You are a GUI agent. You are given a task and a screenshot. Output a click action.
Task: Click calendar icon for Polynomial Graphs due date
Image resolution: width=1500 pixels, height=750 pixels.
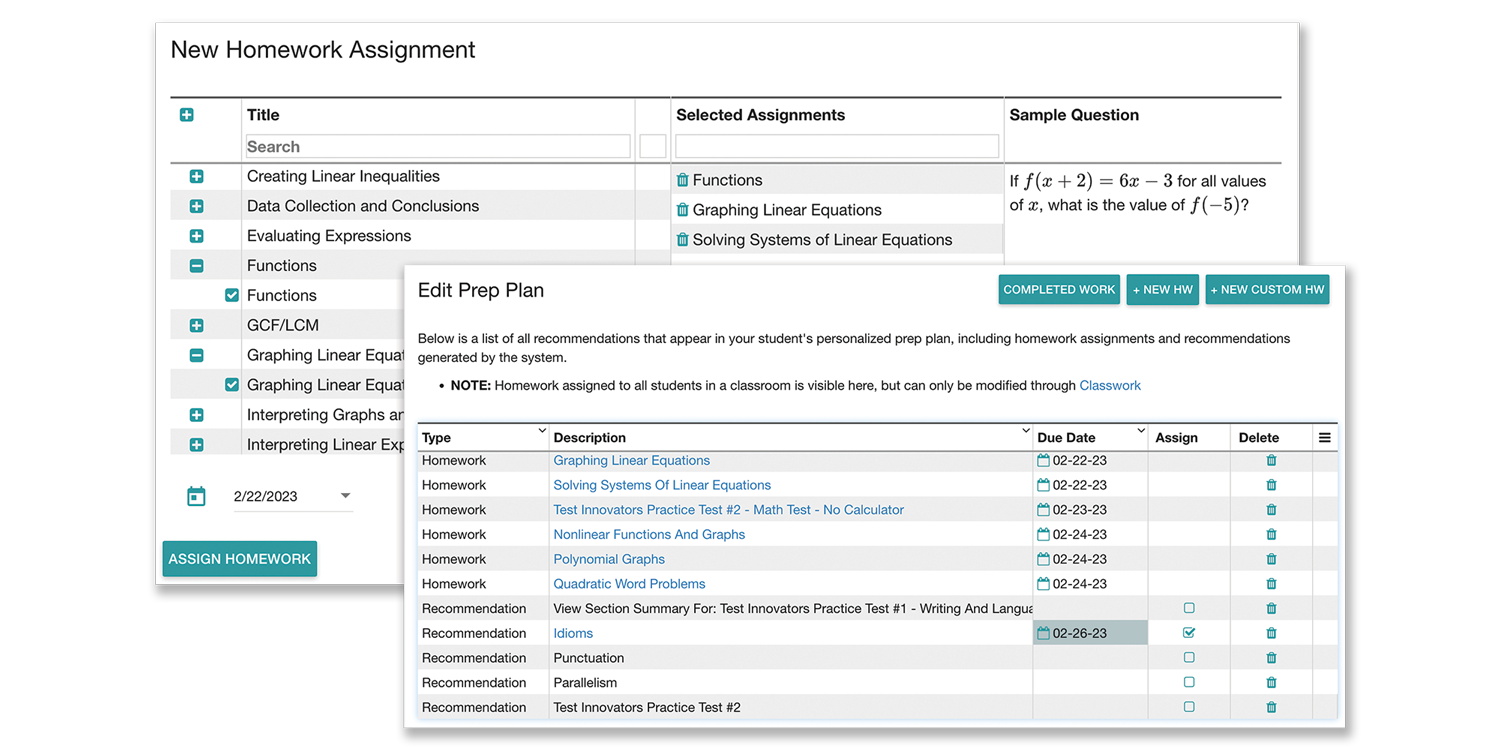pyautogui.click(x=1044, y=560)
